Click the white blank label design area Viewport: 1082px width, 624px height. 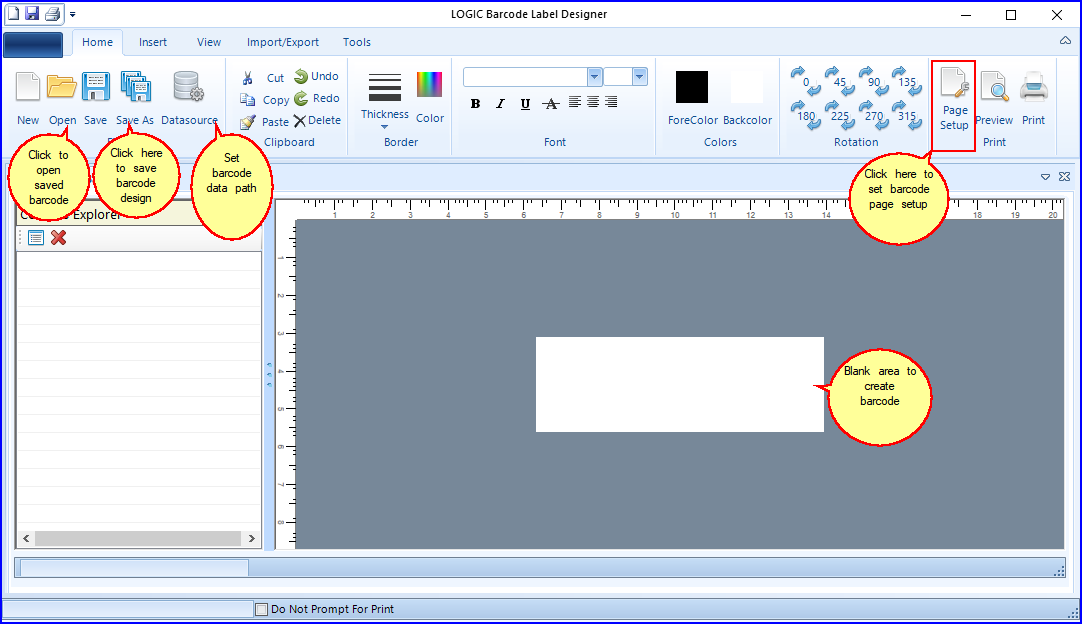(680, 384)
